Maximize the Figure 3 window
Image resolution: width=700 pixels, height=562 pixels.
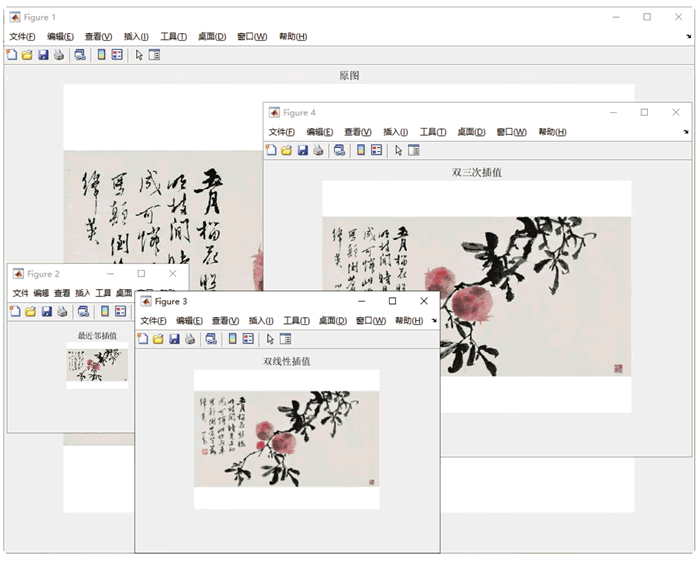(x=392, y=301)
